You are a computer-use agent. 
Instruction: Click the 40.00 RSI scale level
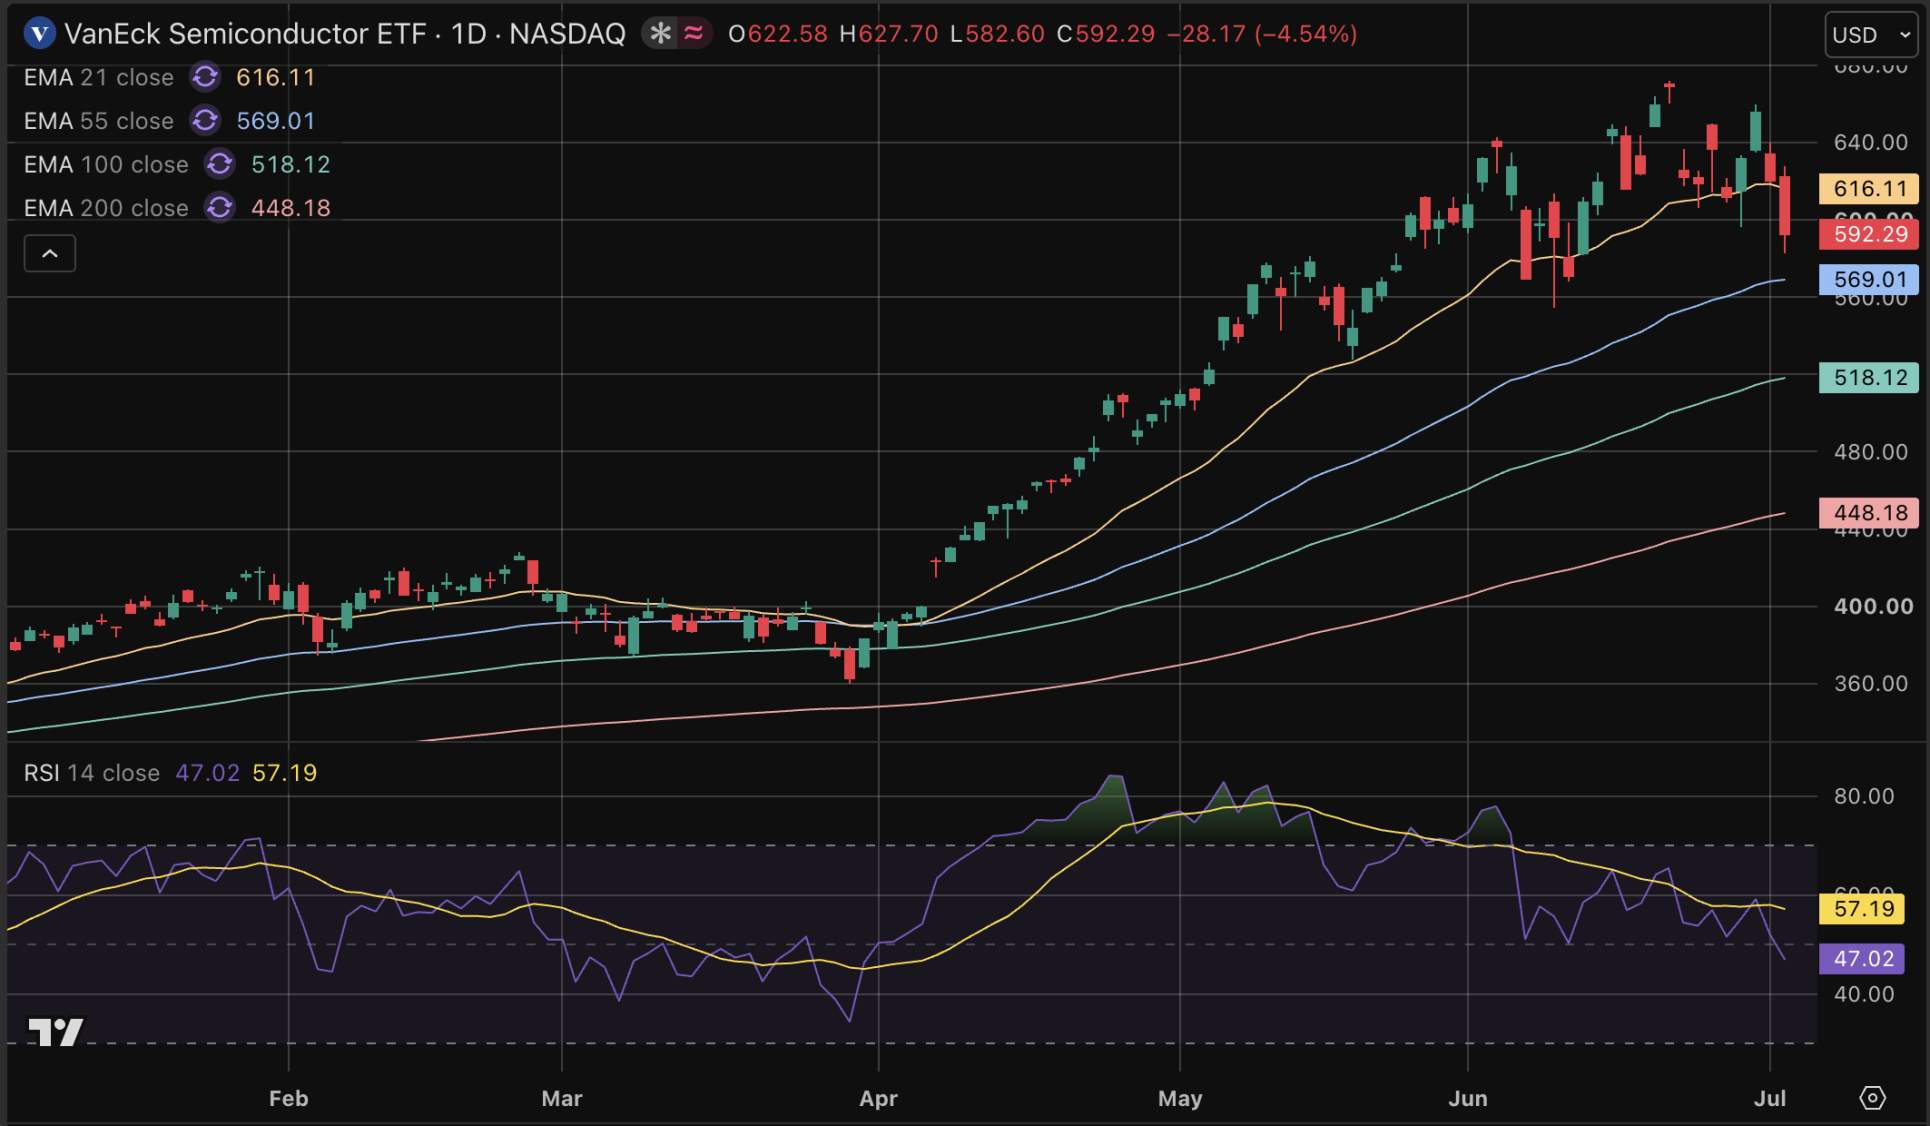click(1864, 994)
